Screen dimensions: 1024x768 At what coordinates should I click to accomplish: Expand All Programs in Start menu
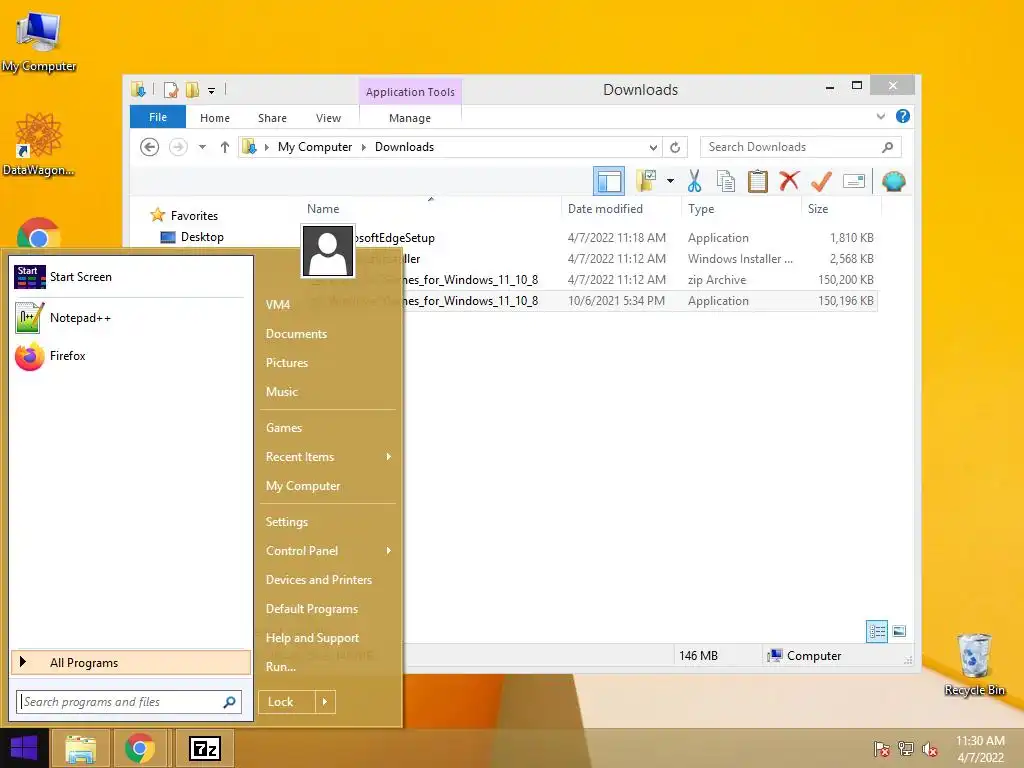(x=131, y=662)
